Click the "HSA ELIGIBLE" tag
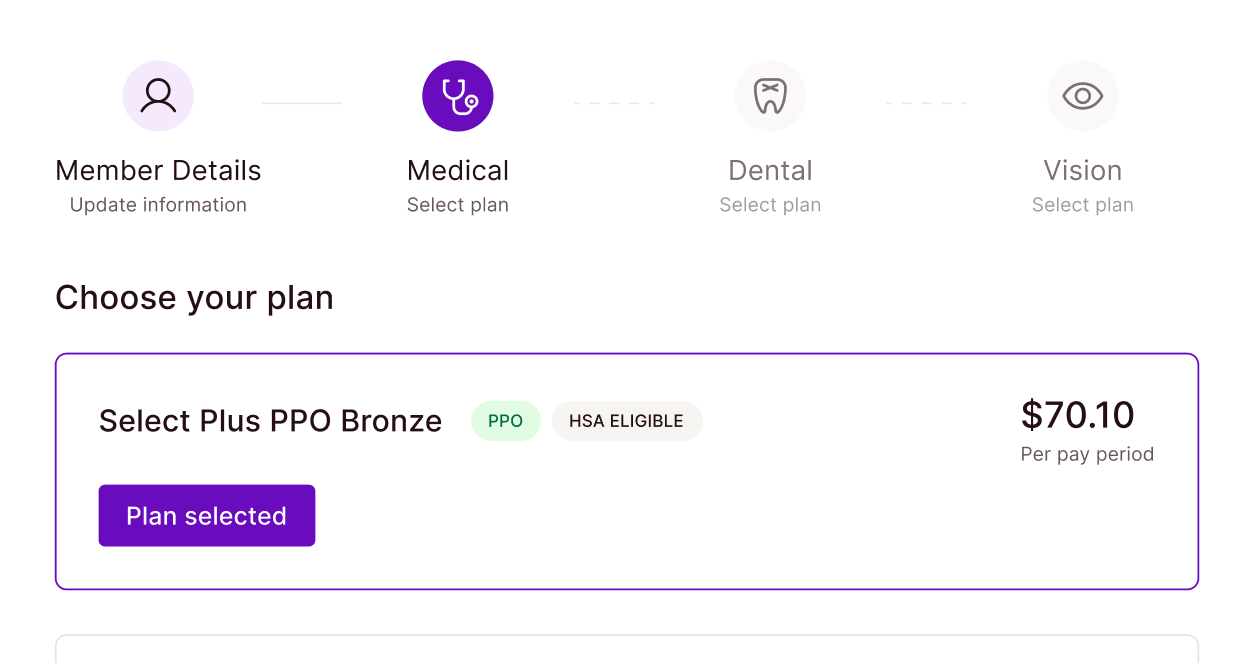This screenshot has width=1254, height=663. (626, 421)
